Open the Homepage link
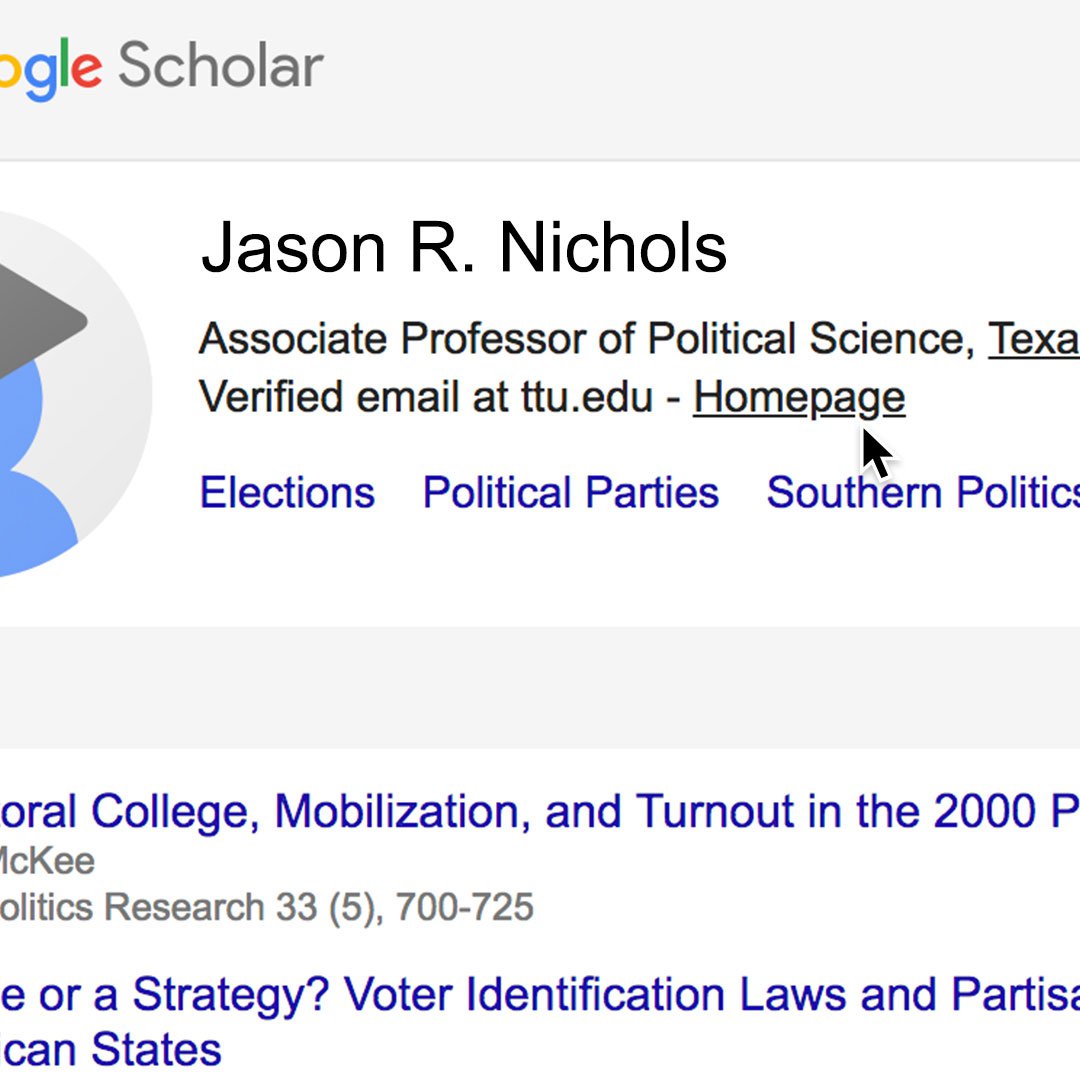Viewport: 1080px width, 1080px height. pos(799,397)
